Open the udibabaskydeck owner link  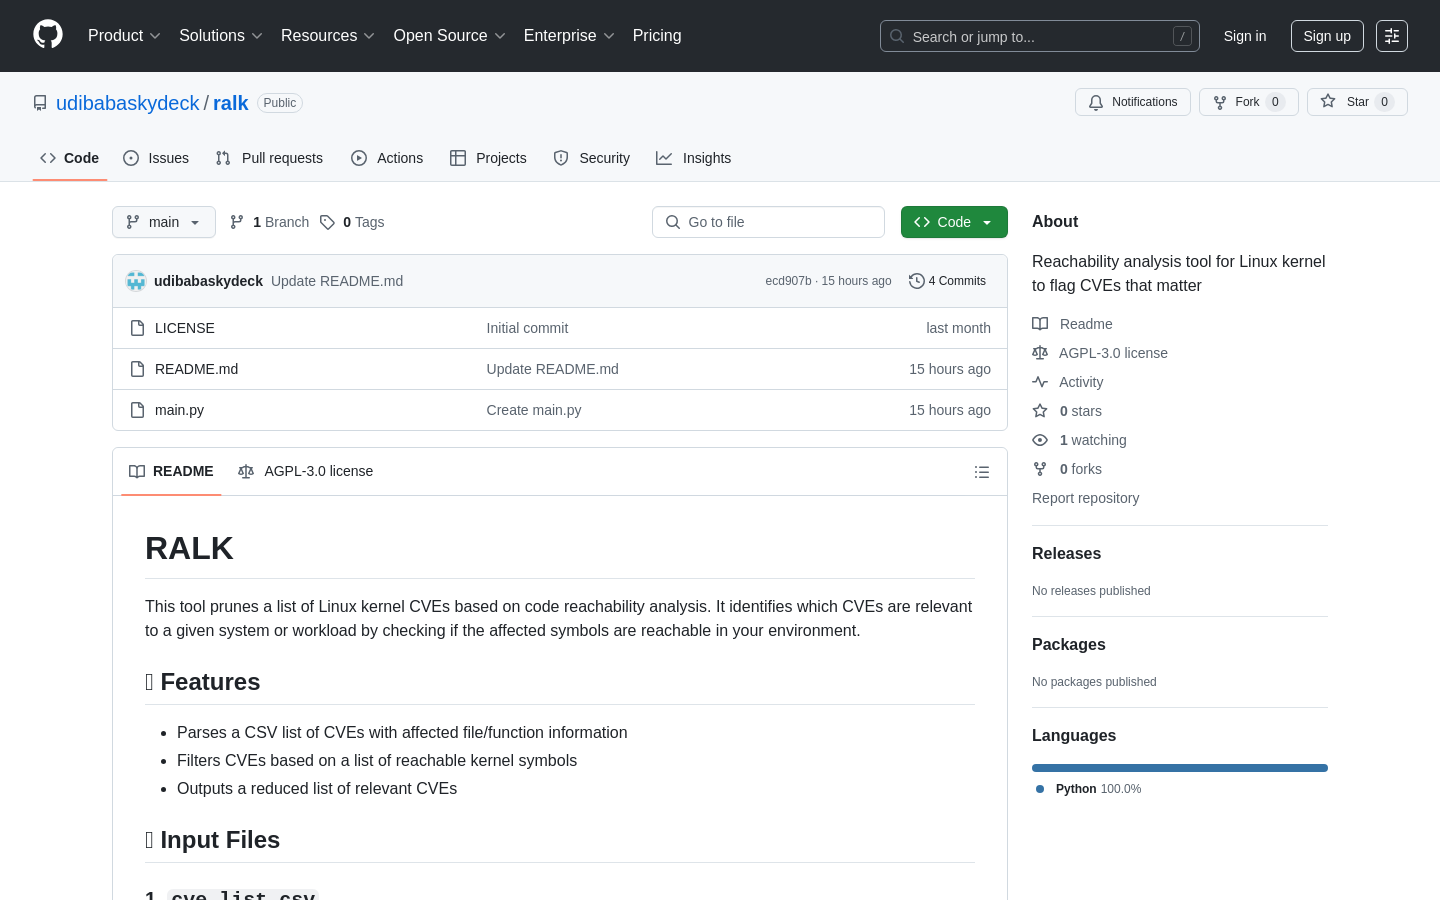pos(128,103)
